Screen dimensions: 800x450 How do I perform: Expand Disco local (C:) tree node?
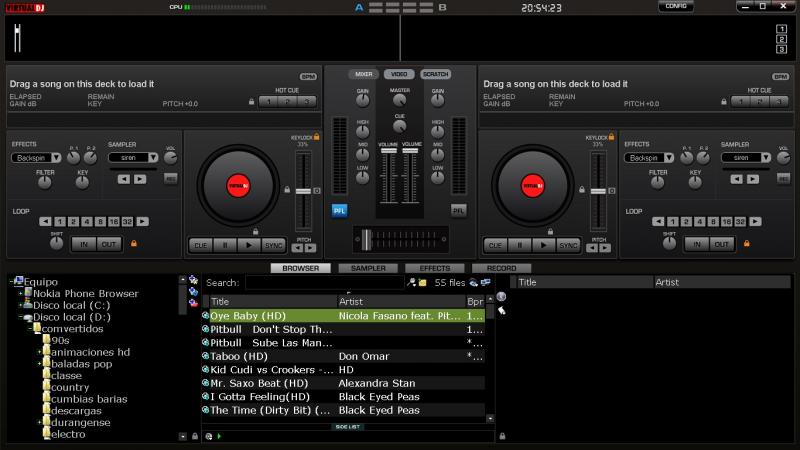click(x=21, y=305)
